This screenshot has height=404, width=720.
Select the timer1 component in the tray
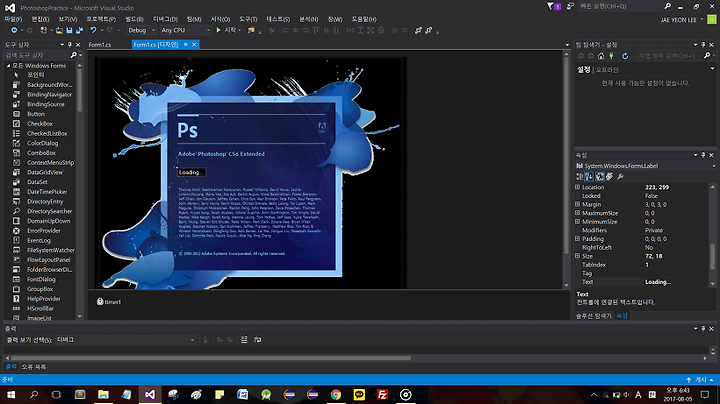point(109,302)
